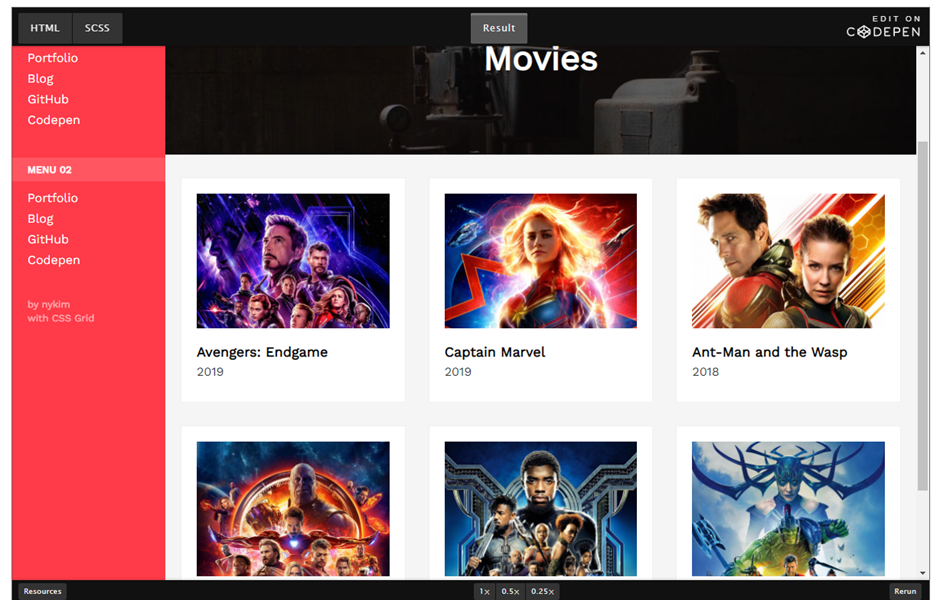
Task: Open Codepen link under Menu 02
Action: [53, 260]
